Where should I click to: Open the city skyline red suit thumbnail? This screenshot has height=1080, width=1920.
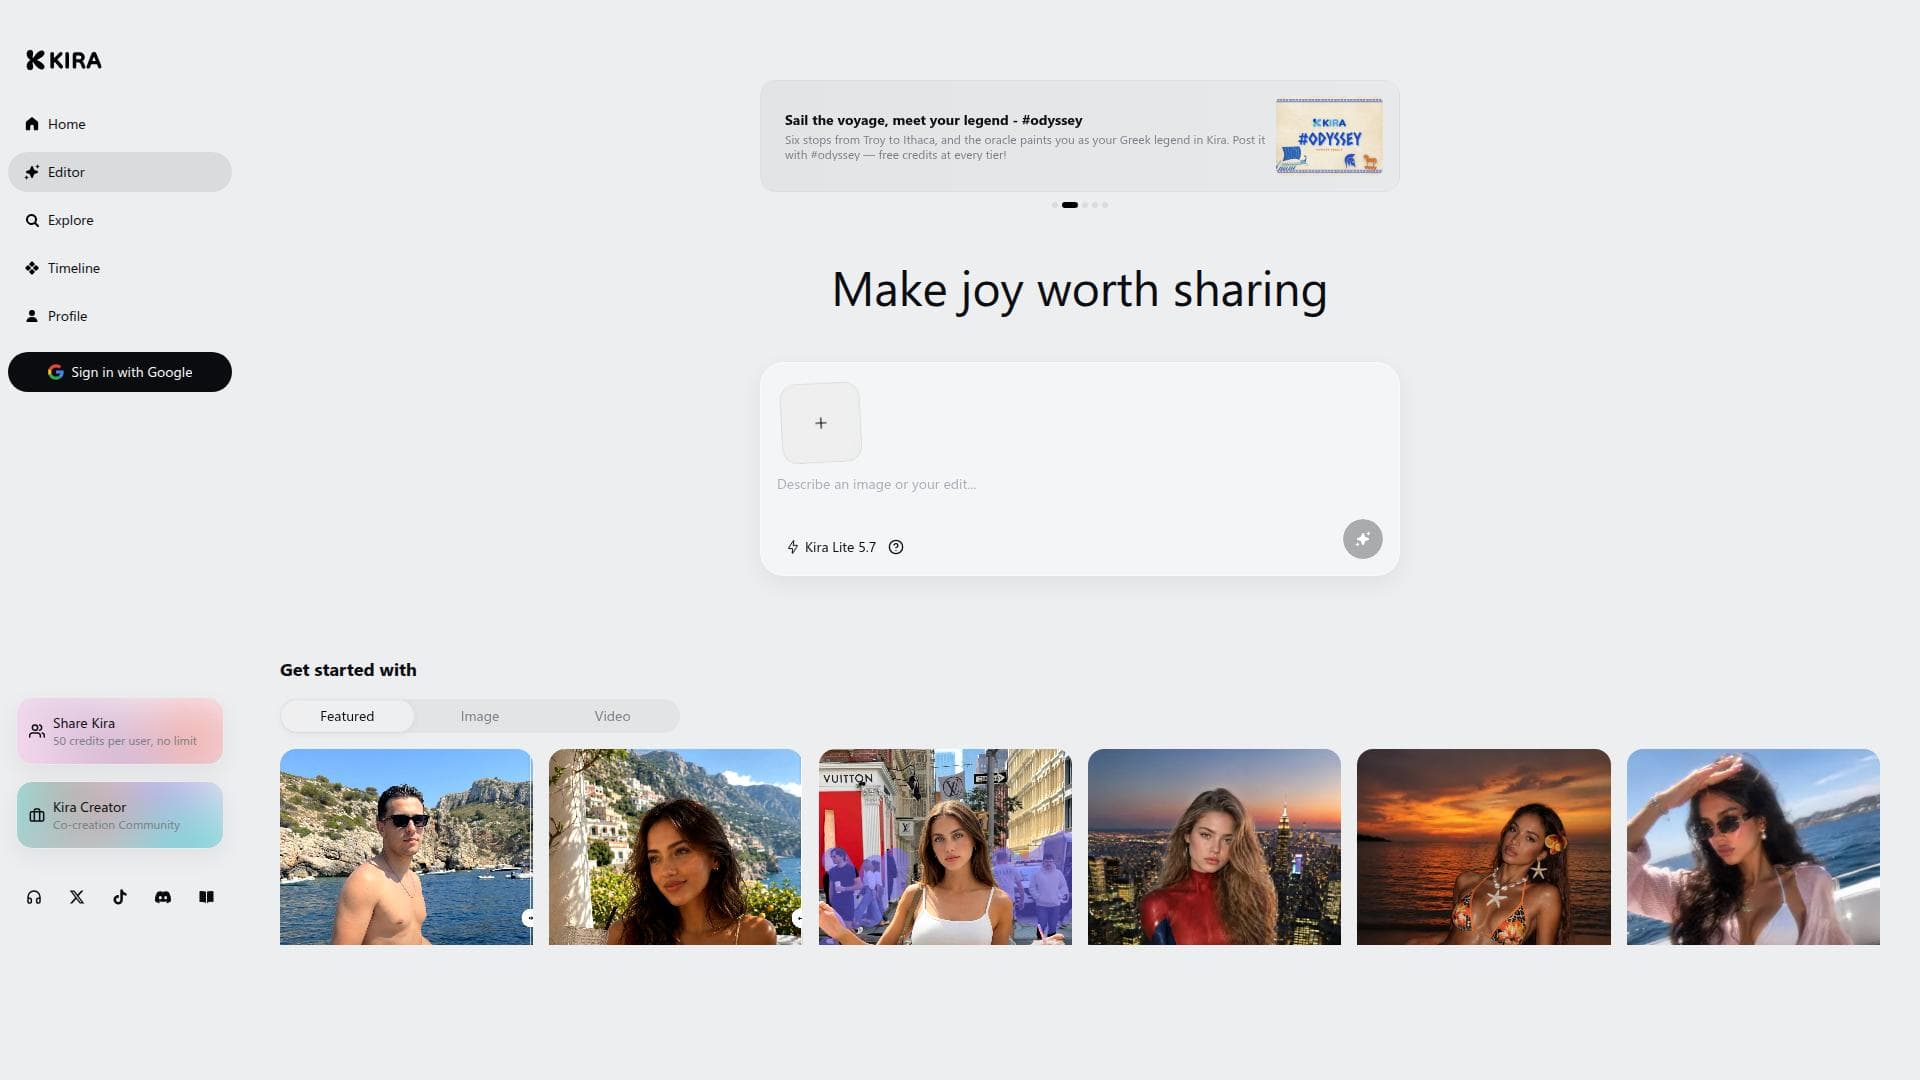tap(1214, 847)
